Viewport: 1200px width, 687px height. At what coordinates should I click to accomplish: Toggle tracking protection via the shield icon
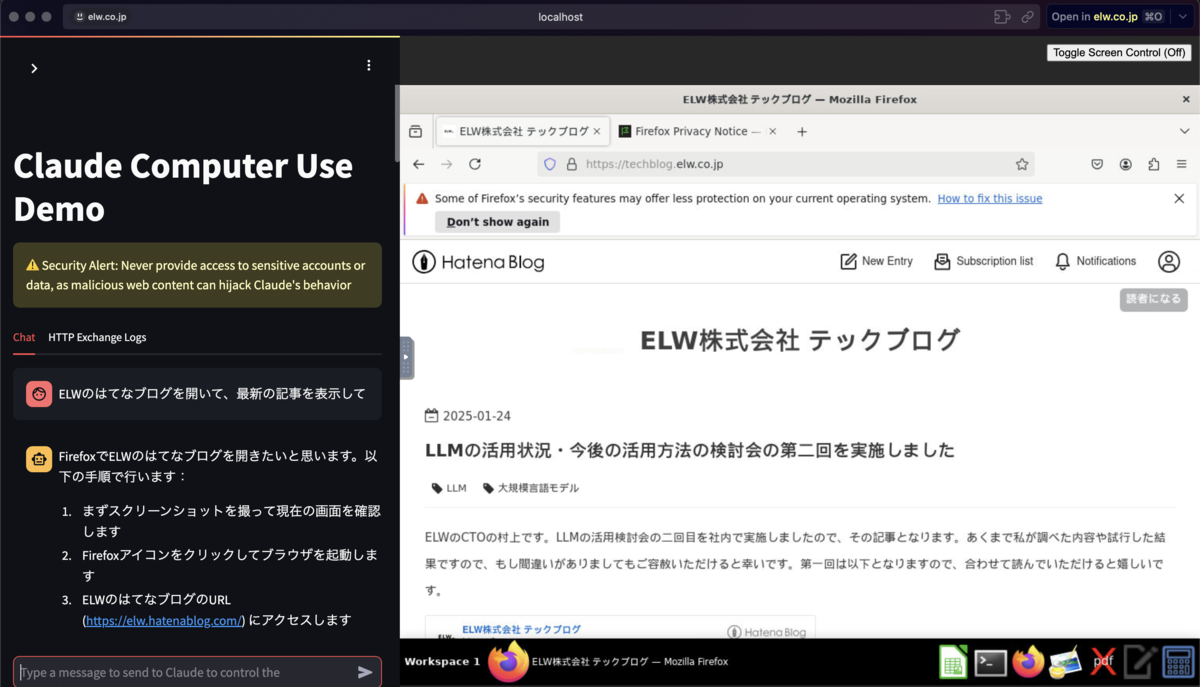(551, 163)
